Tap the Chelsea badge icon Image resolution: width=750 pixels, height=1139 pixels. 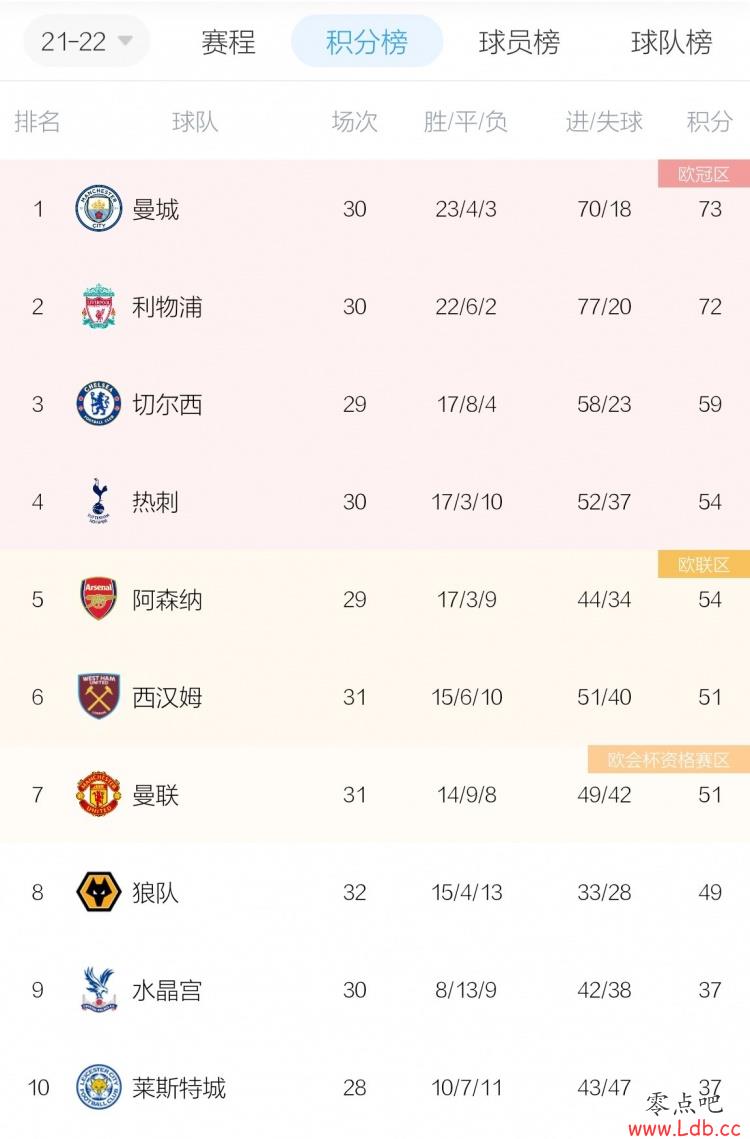99,403
